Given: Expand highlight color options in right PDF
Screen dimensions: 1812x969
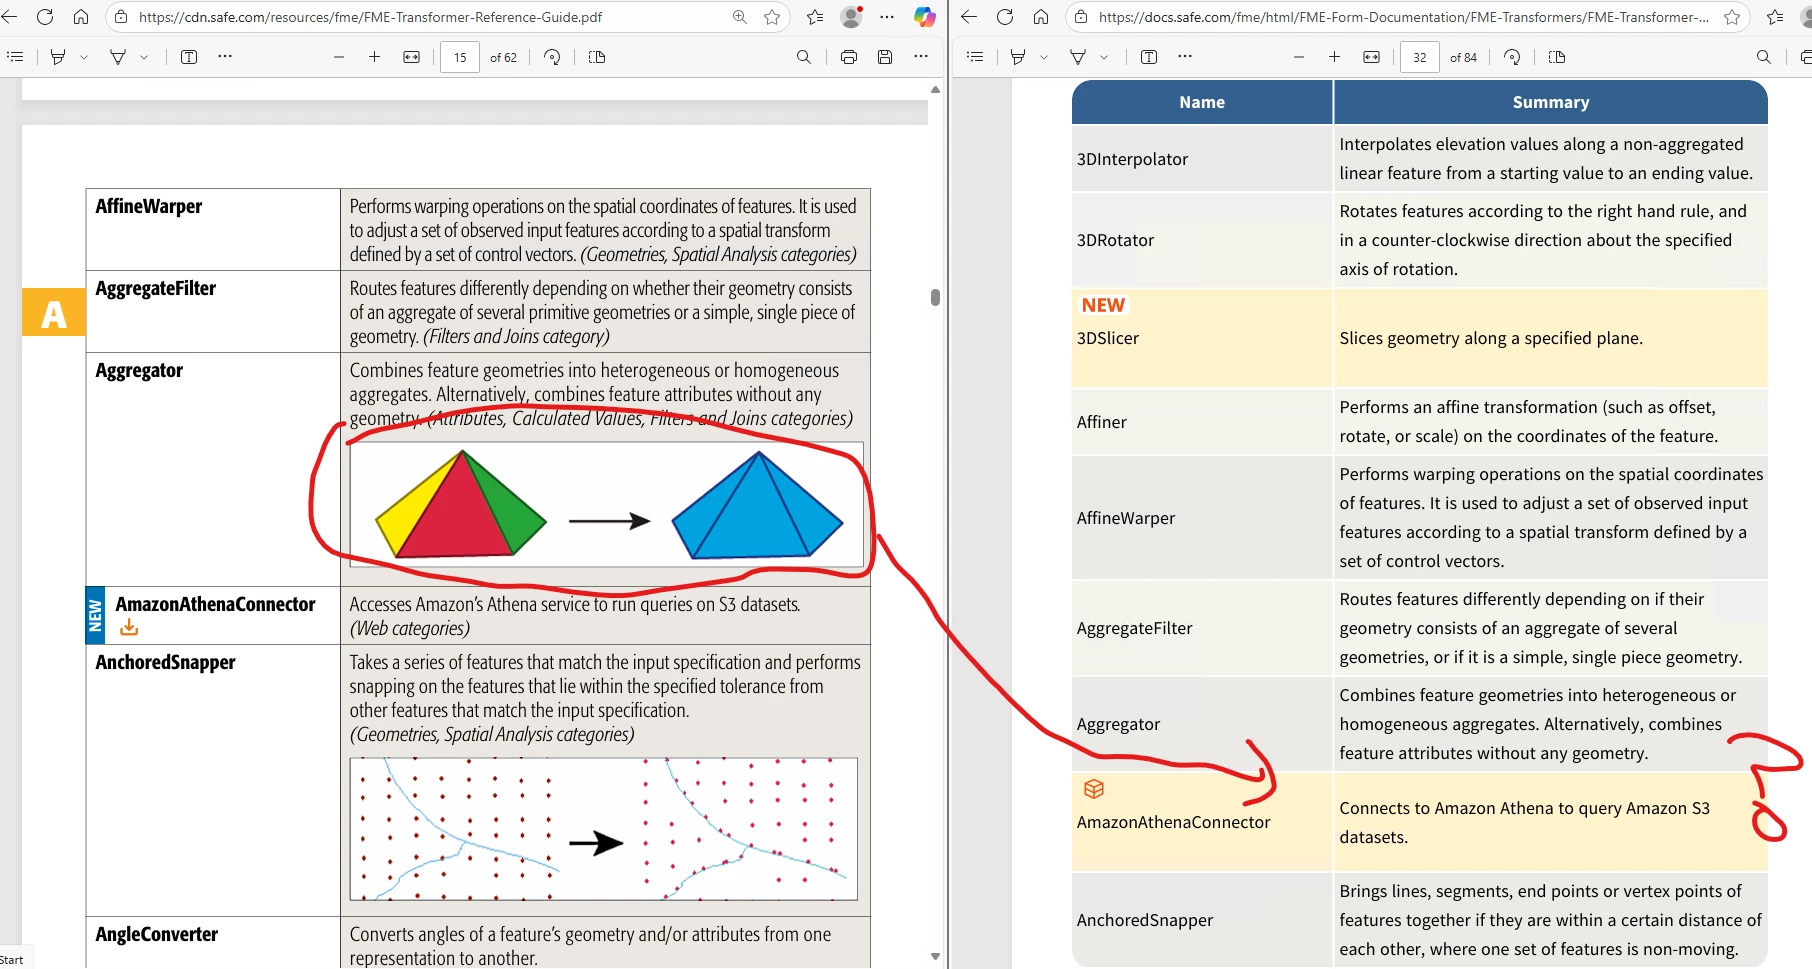Looking at the screenshot, I should [x=1044, y=57].
